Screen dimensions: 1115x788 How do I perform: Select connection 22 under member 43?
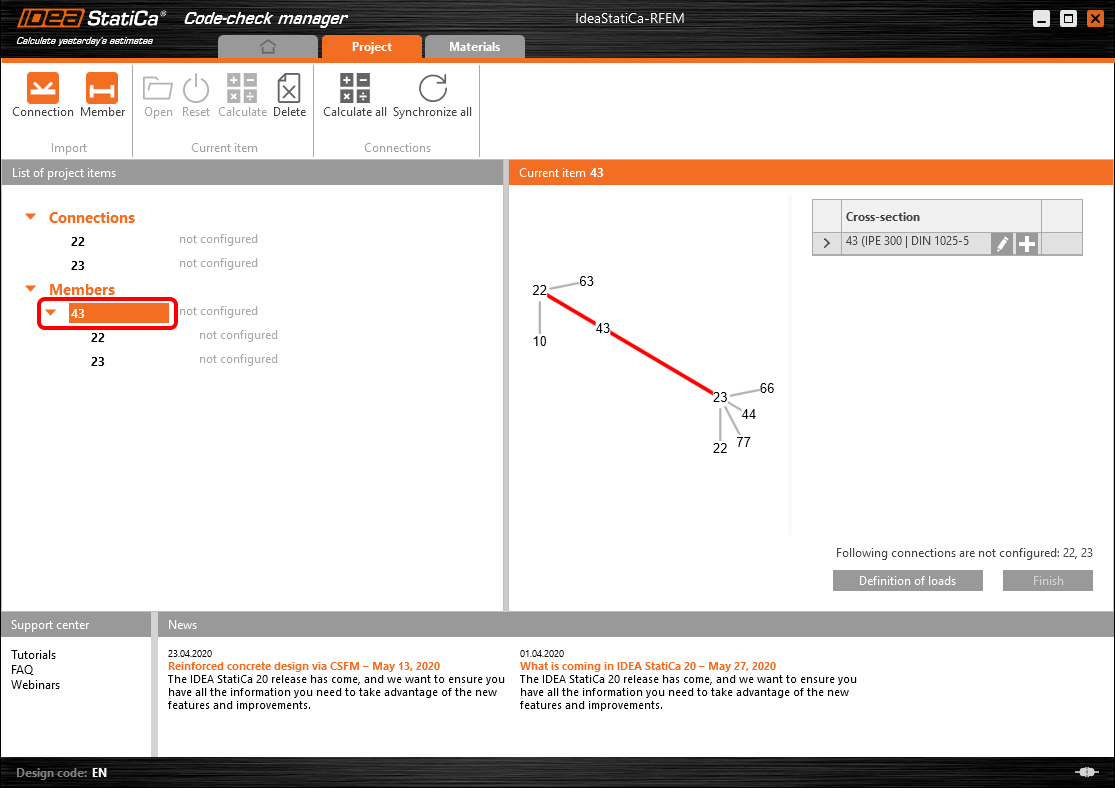97,338
